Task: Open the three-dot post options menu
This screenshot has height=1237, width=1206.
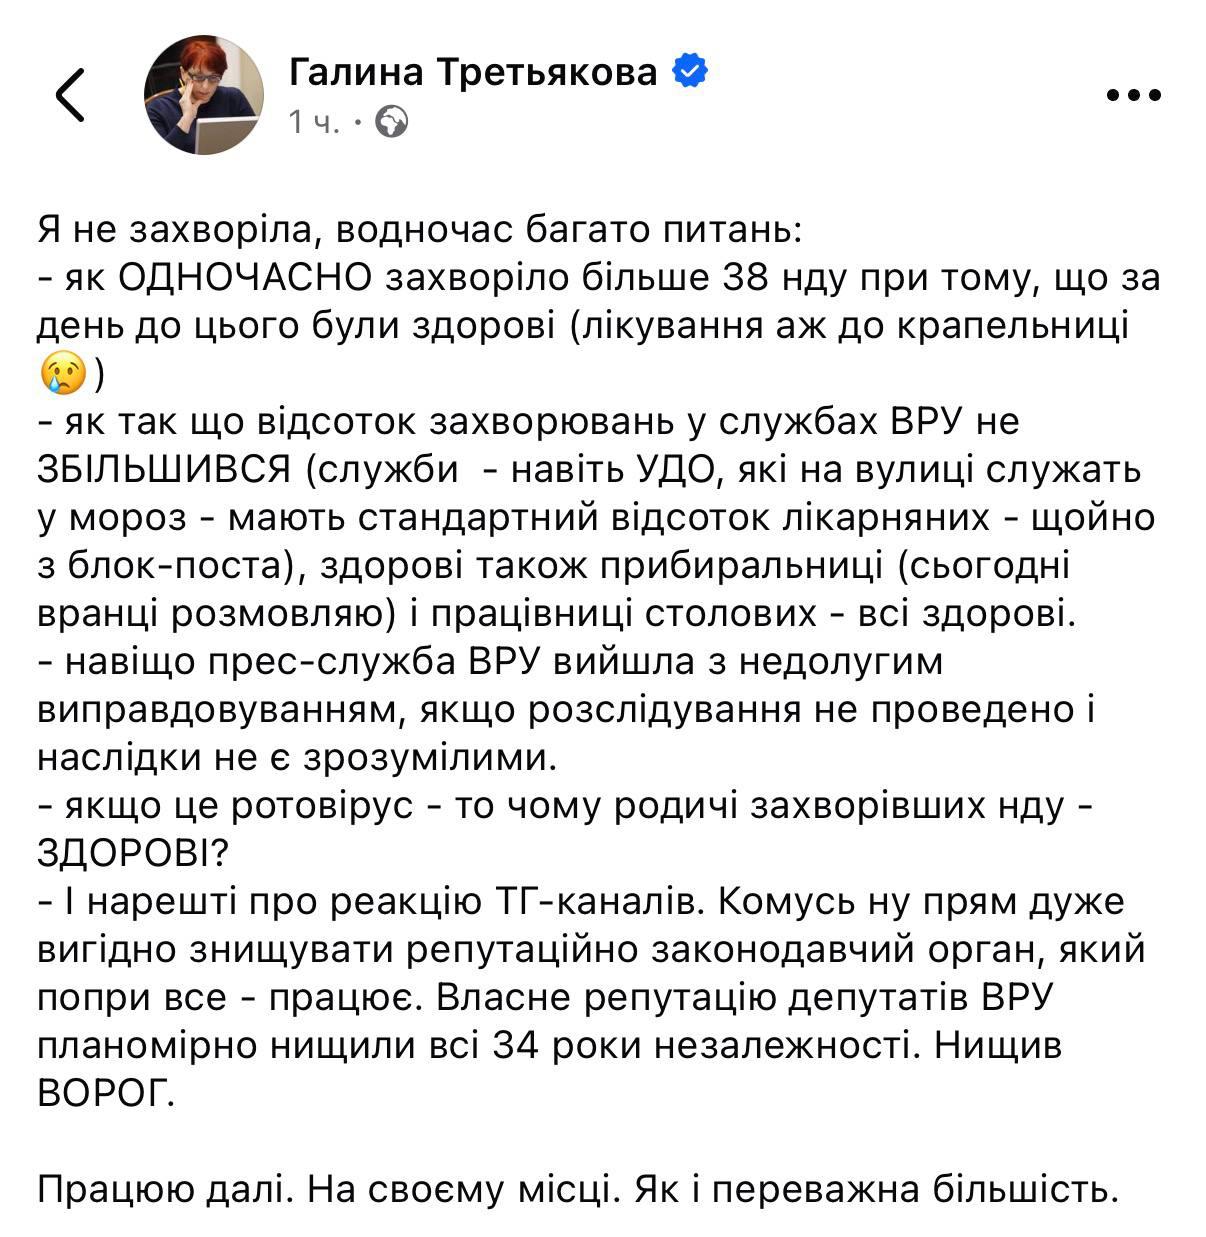Action: [x=1134, y=96]
